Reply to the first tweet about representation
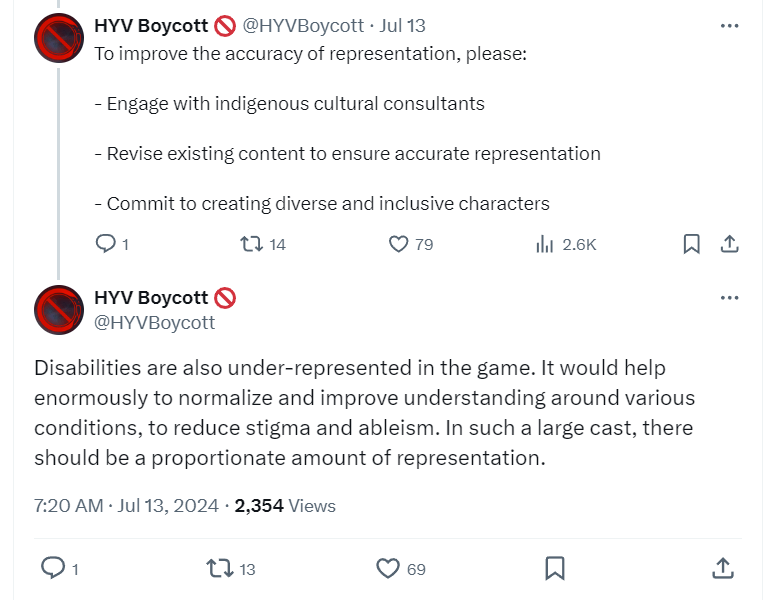The height and width of the screenshot is (600, 767). tap(106, 244)
